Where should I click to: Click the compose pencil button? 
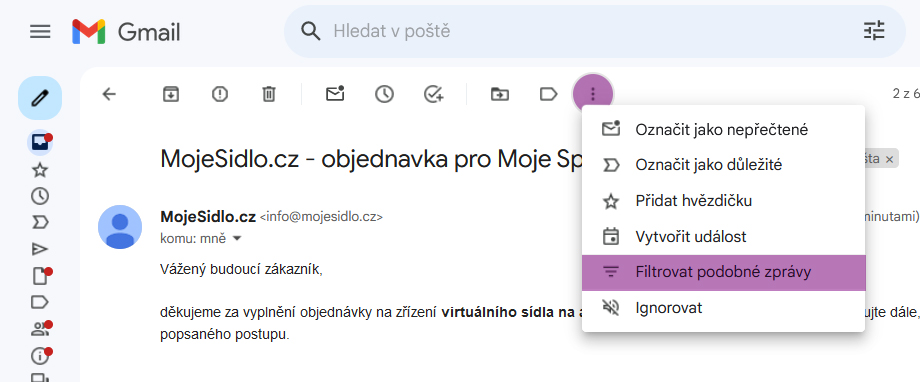(40, 98)
